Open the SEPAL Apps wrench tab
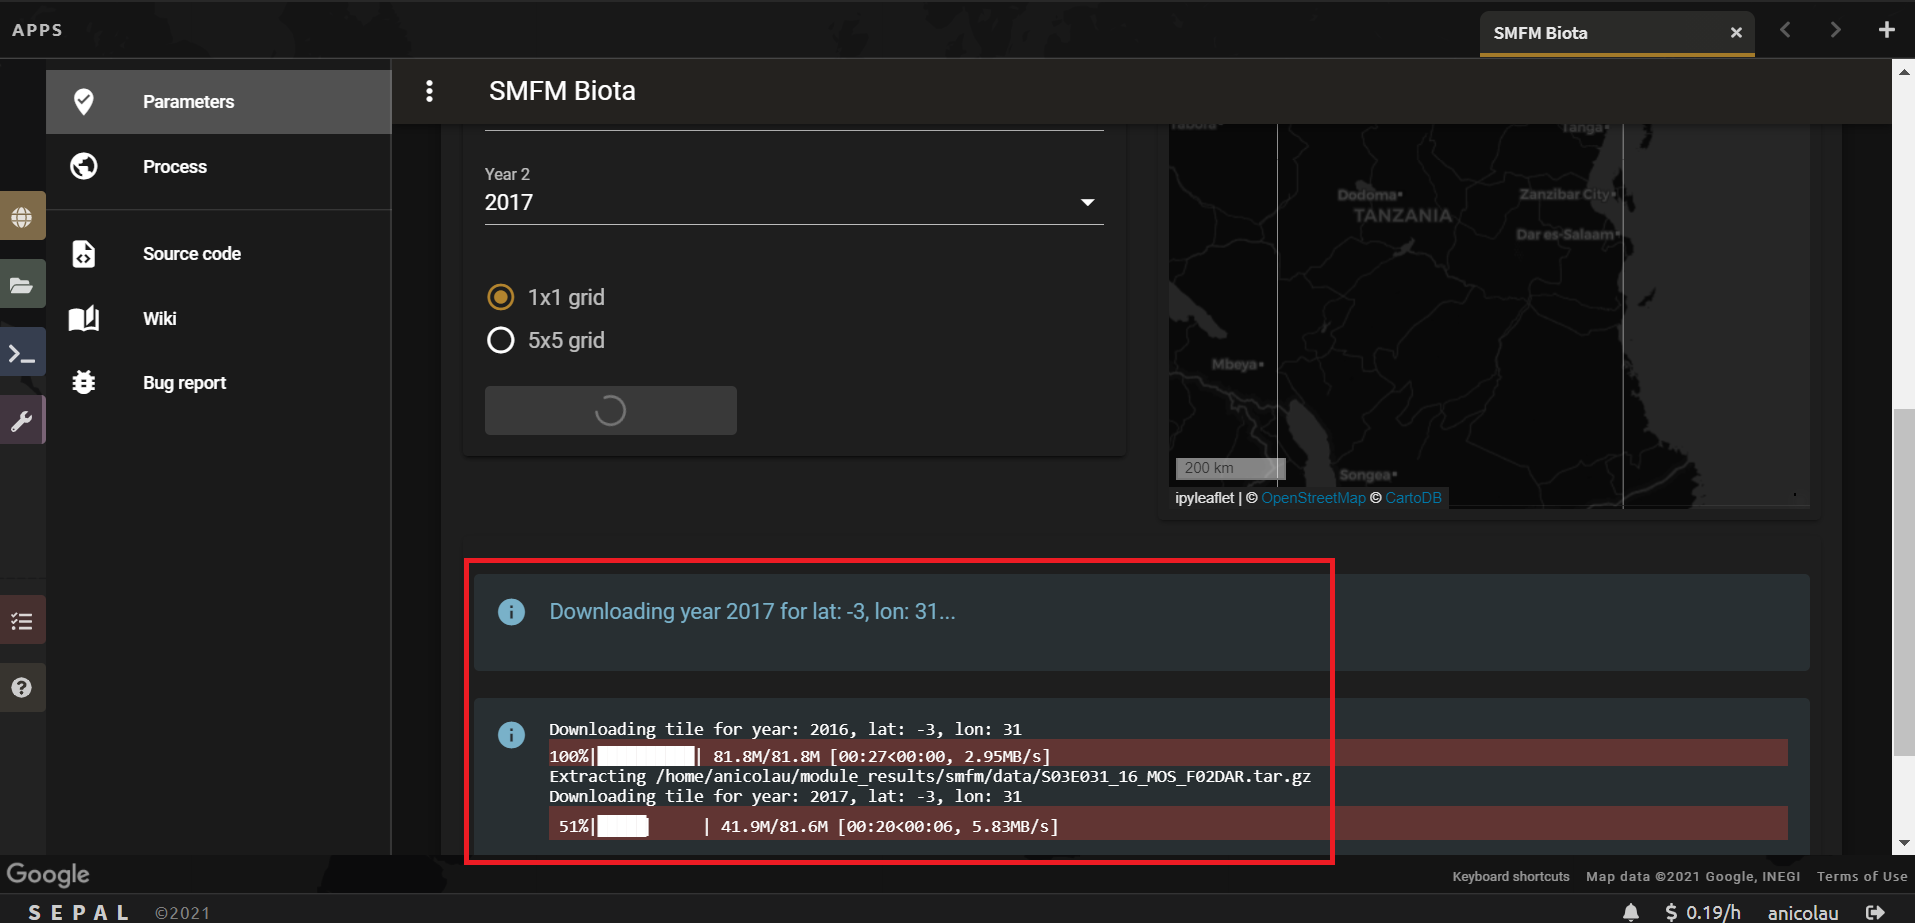Viewport: 1915px width, 923px height. click(22, 421)
